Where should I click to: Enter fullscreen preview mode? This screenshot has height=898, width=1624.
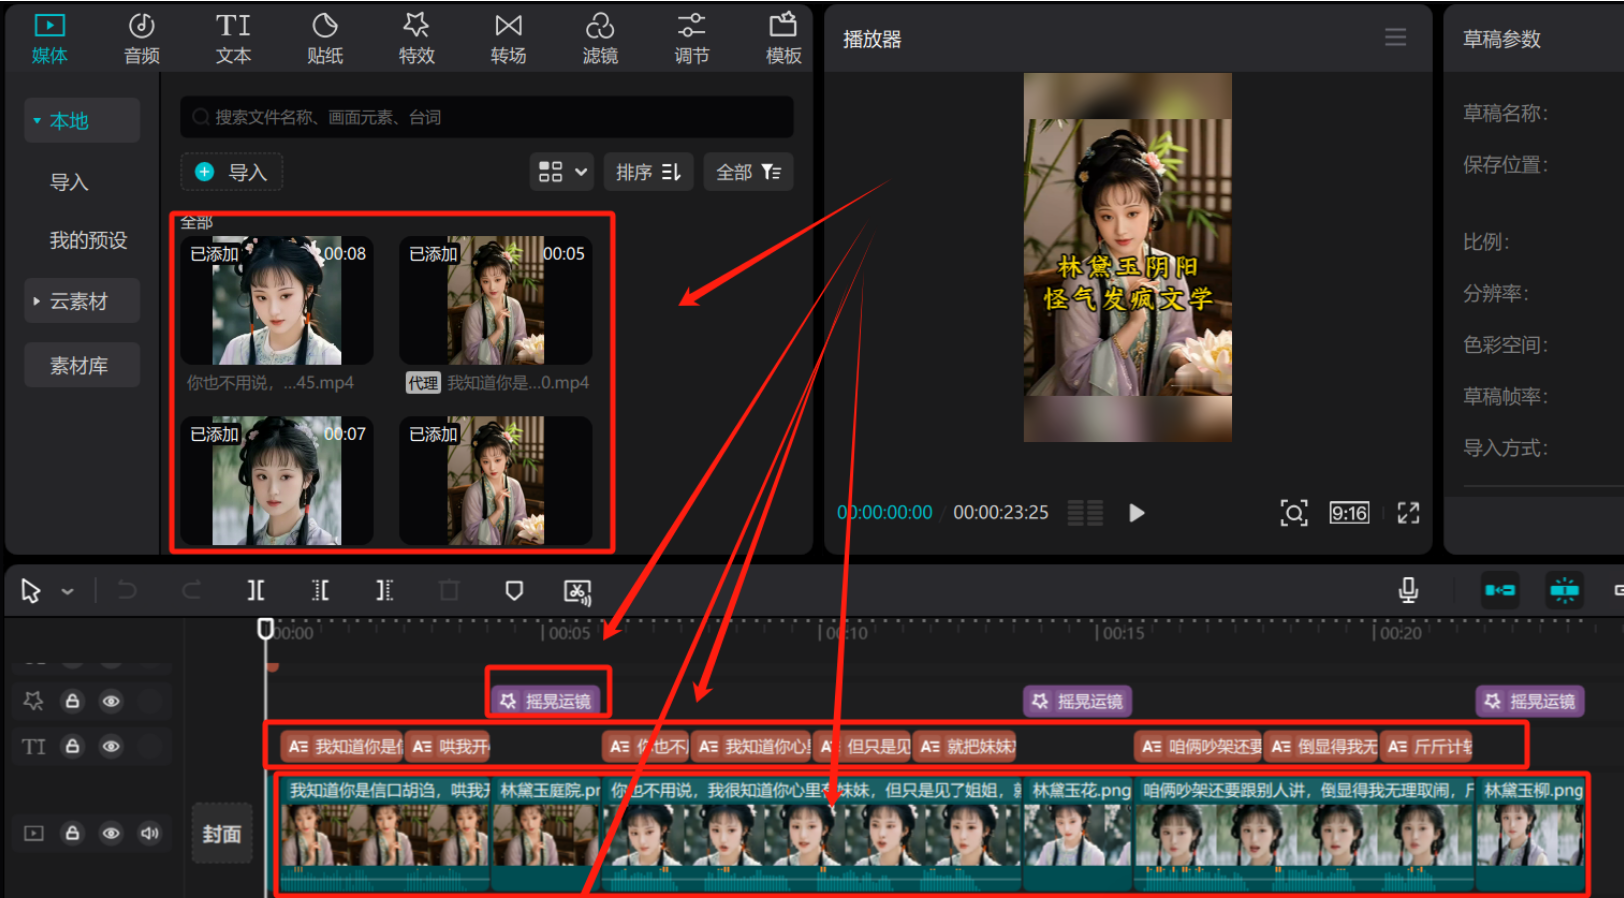point(1408,513)
